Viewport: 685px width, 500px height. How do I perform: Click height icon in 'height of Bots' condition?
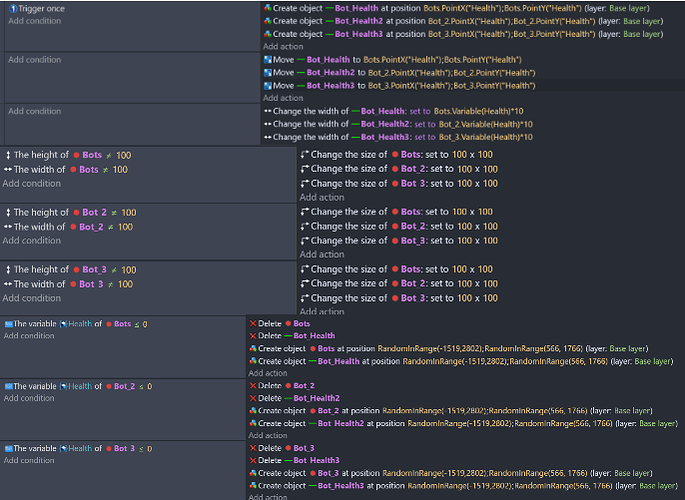pos(8,155)
